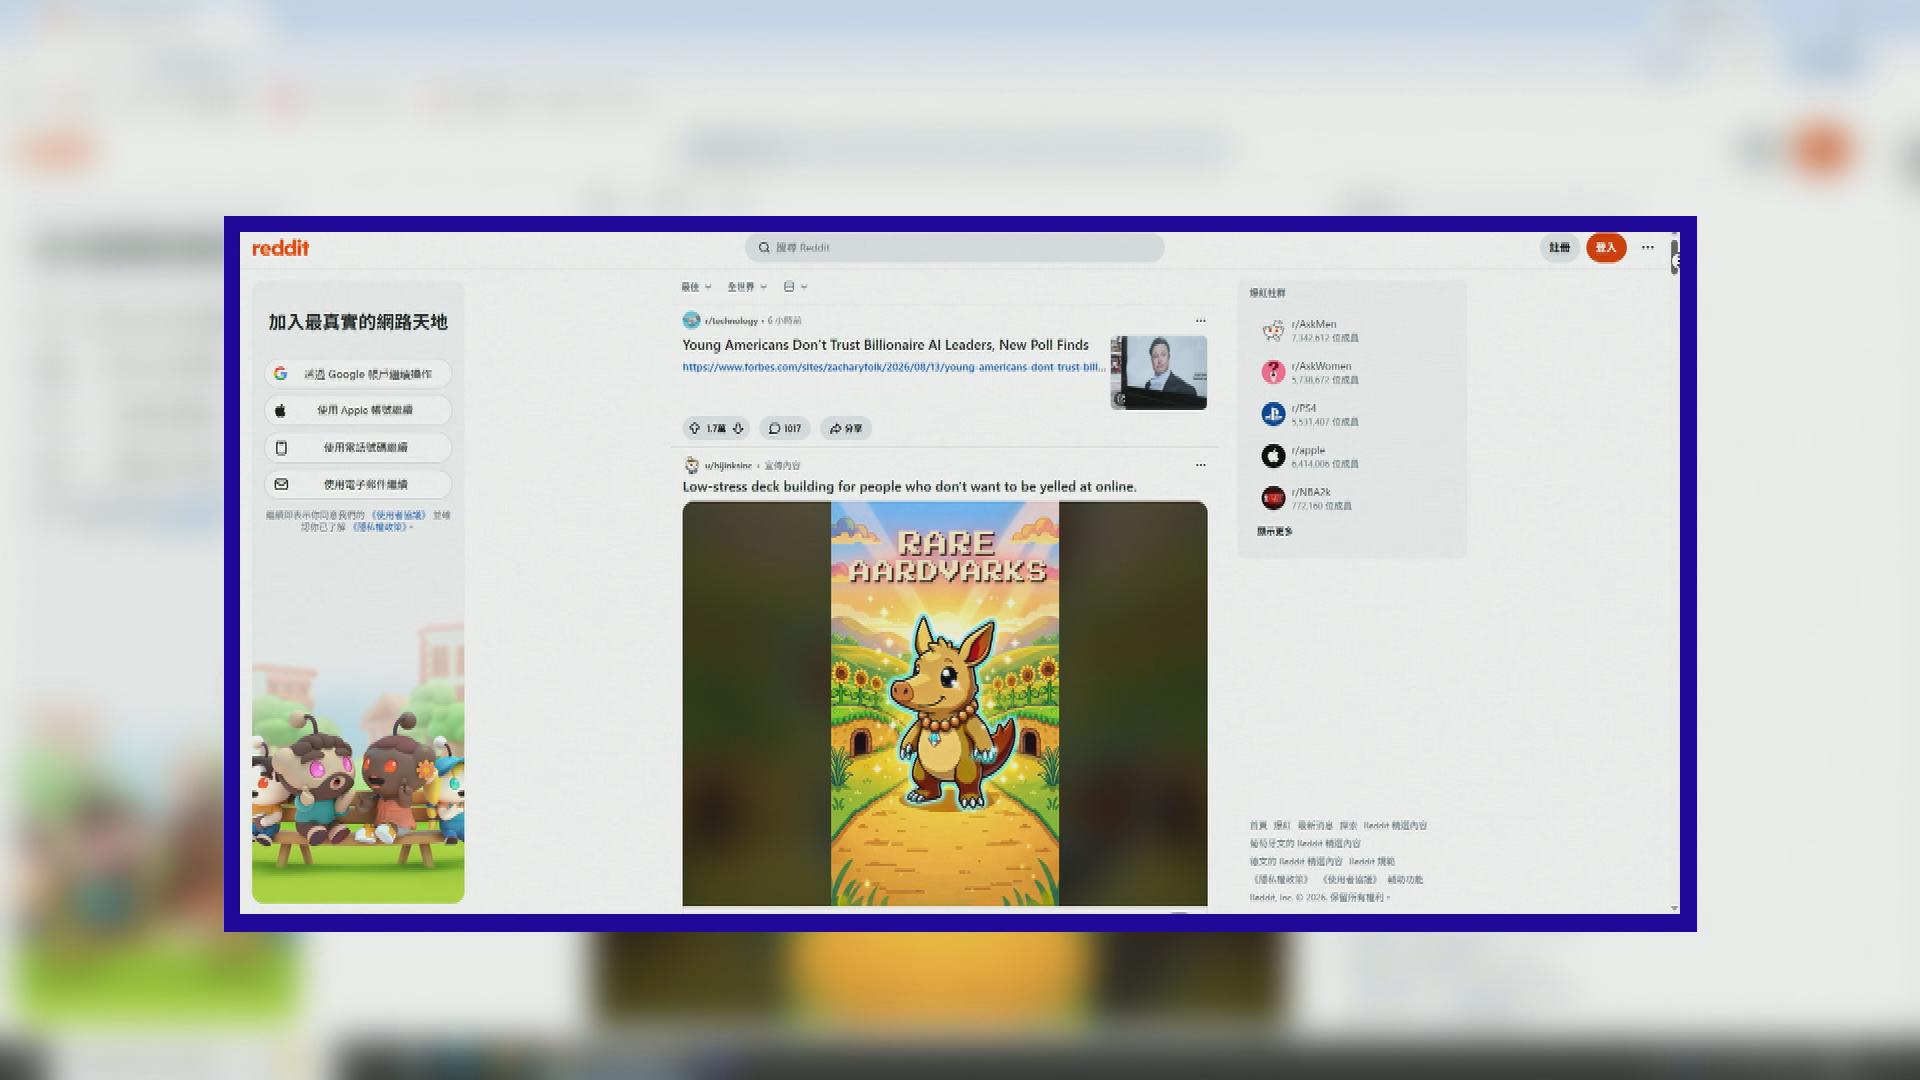Open the Forbes post thumbnail image
Screen dimensions: 1920x1080
pyautogui.click(x=1159, y=373)
